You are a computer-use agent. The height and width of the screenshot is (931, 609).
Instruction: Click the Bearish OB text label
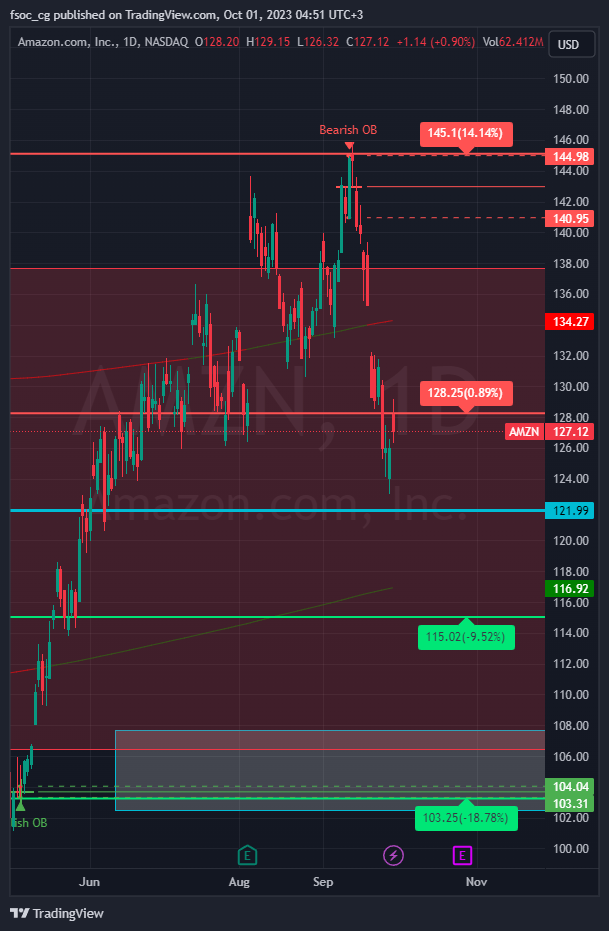click(348, 129)
